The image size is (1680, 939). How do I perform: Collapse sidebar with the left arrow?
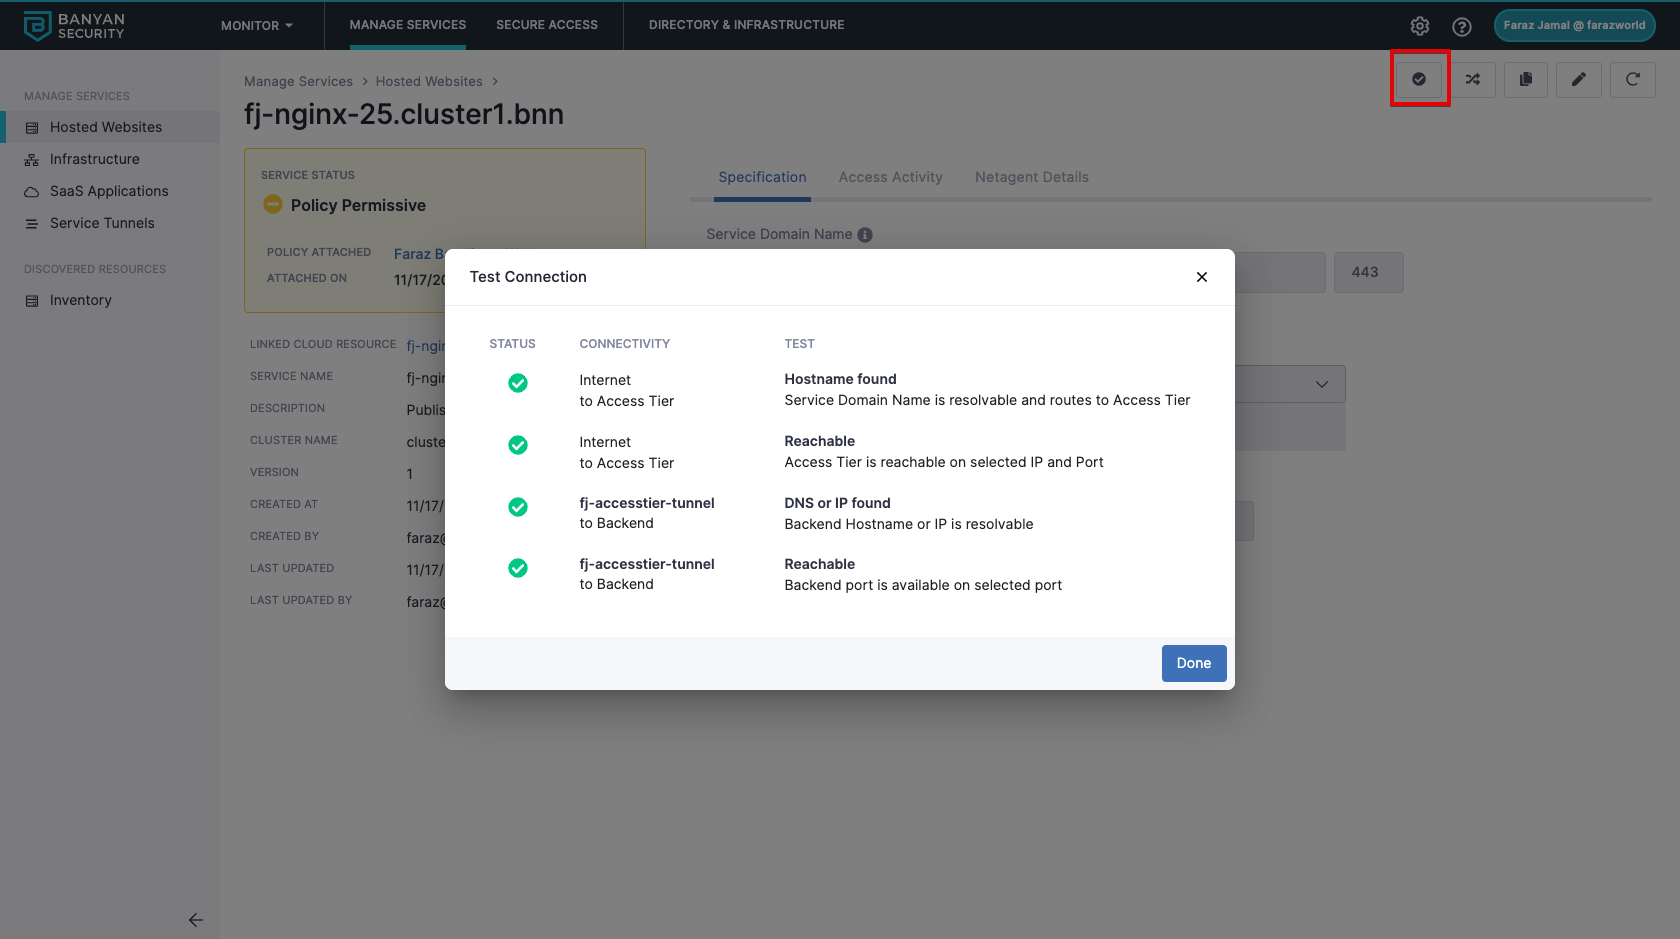point(196,920)
